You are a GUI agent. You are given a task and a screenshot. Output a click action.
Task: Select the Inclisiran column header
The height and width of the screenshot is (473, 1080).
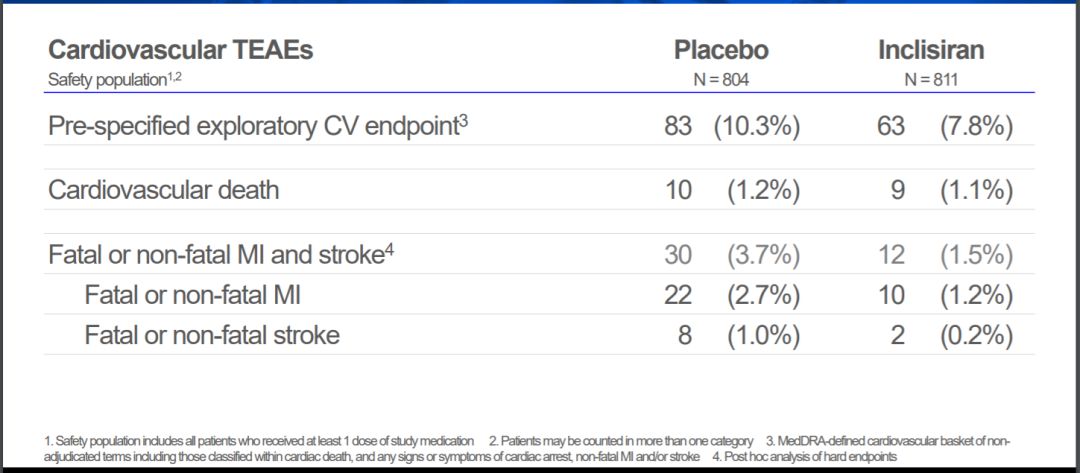931,50
